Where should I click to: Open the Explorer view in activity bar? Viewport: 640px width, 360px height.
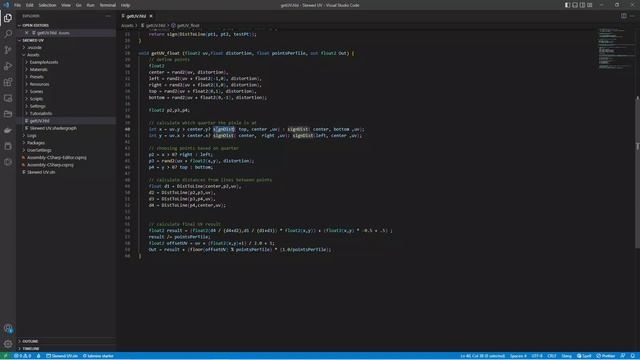pyautogui.click(x=8, y=18)
